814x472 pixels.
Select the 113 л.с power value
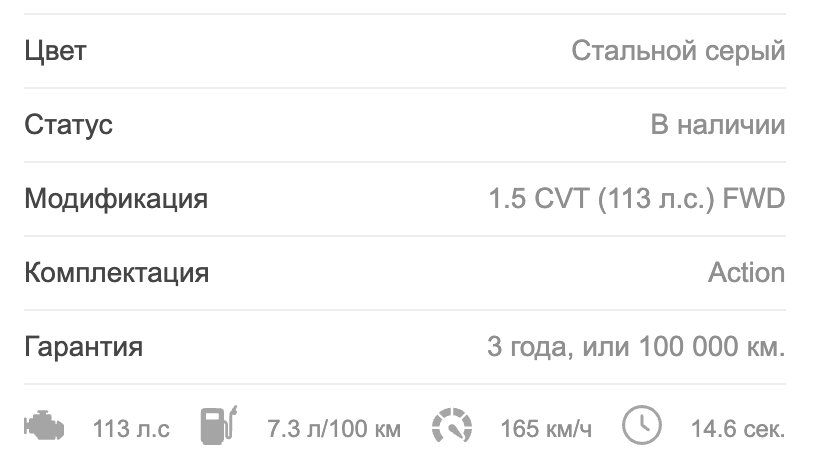point(131,430)
